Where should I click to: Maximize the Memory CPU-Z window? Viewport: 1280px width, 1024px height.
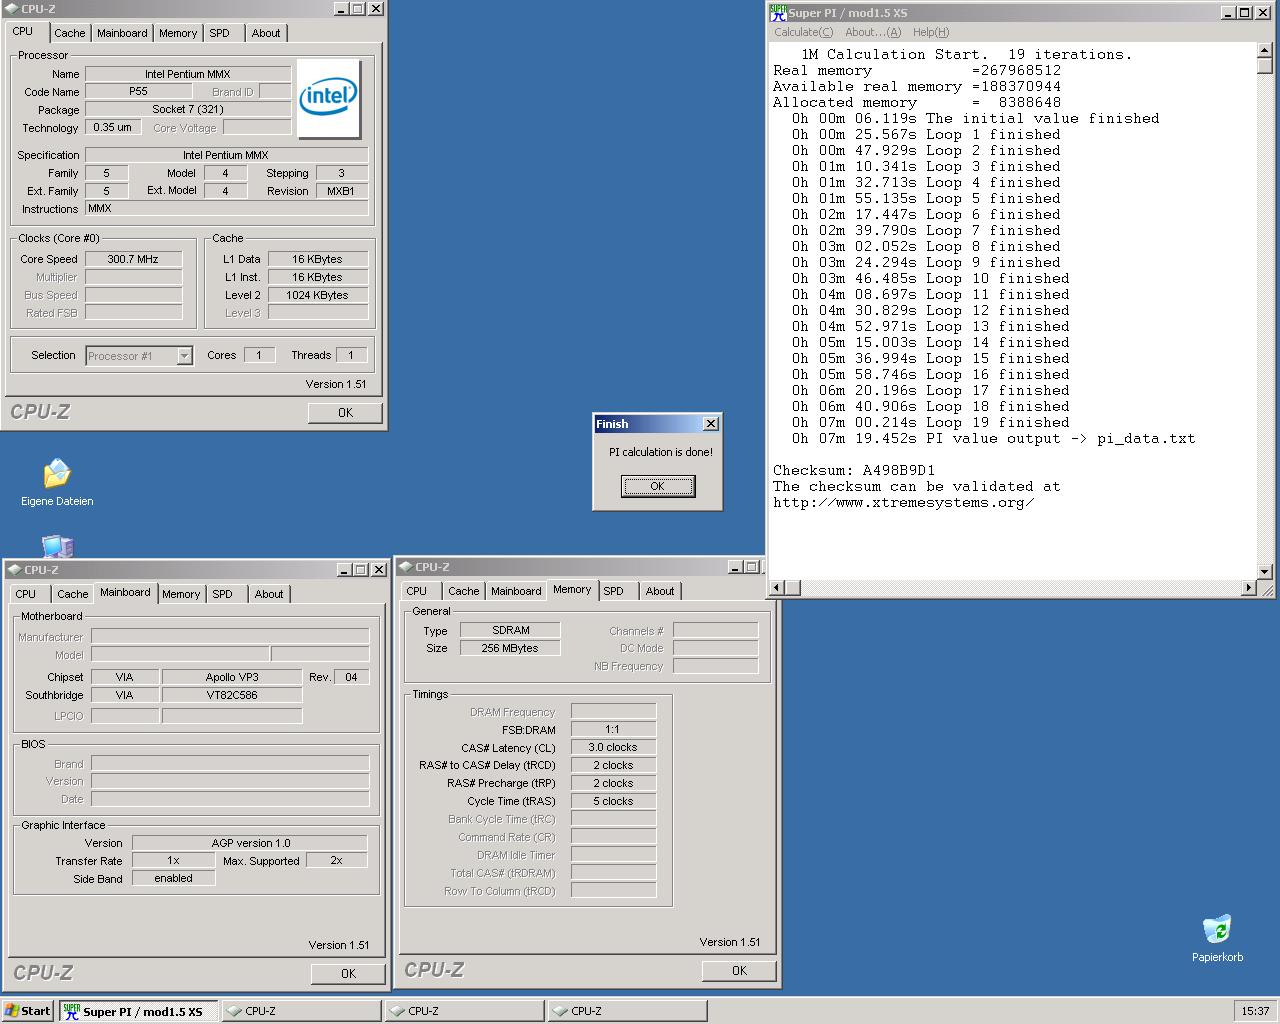750,567
